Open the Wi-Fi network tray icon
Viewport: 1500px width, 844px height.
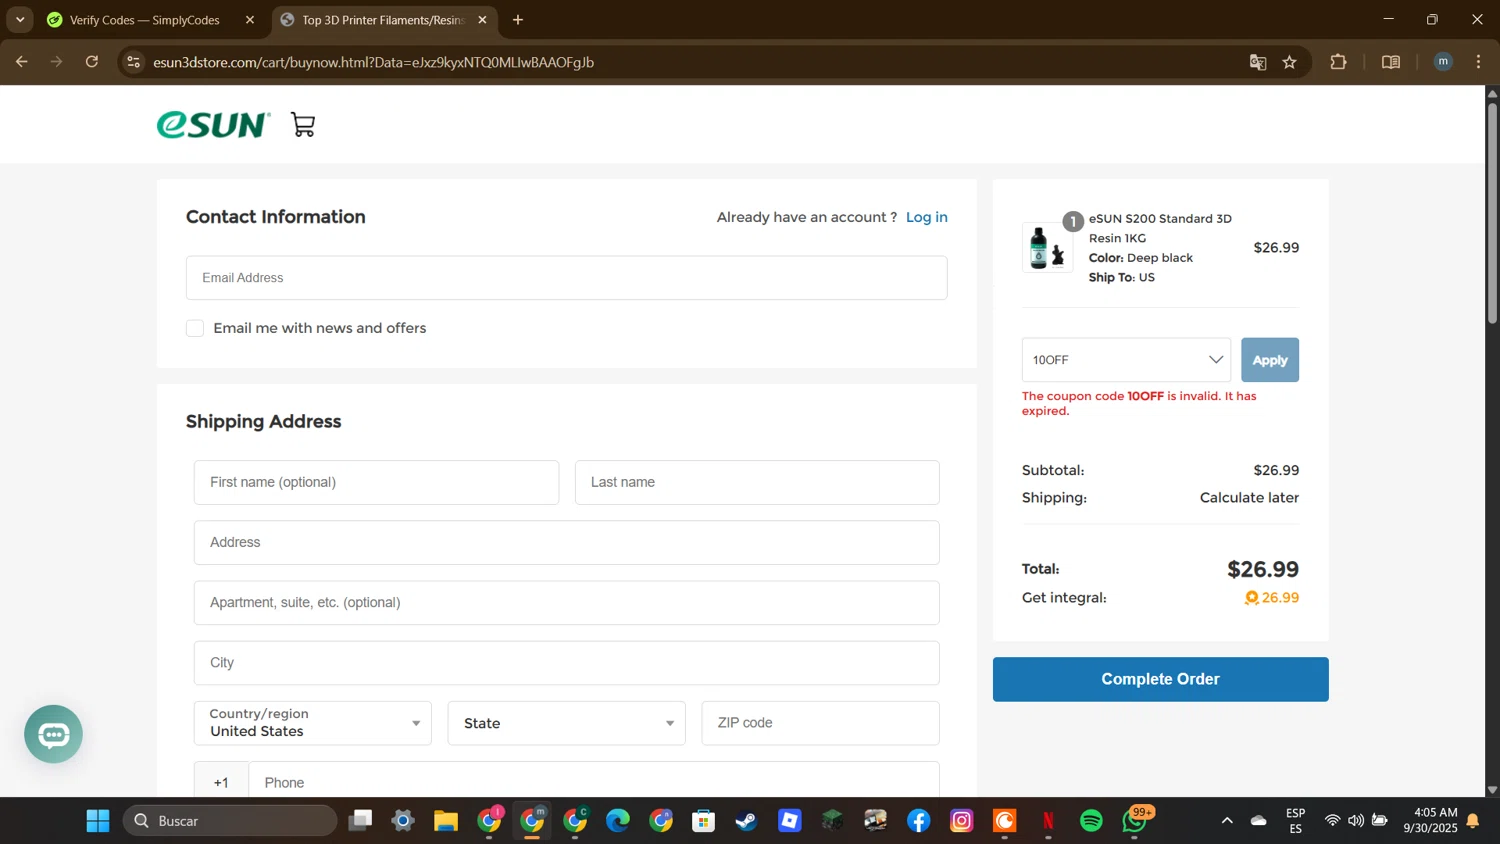pyautogui.click(x=1332, y=821)
